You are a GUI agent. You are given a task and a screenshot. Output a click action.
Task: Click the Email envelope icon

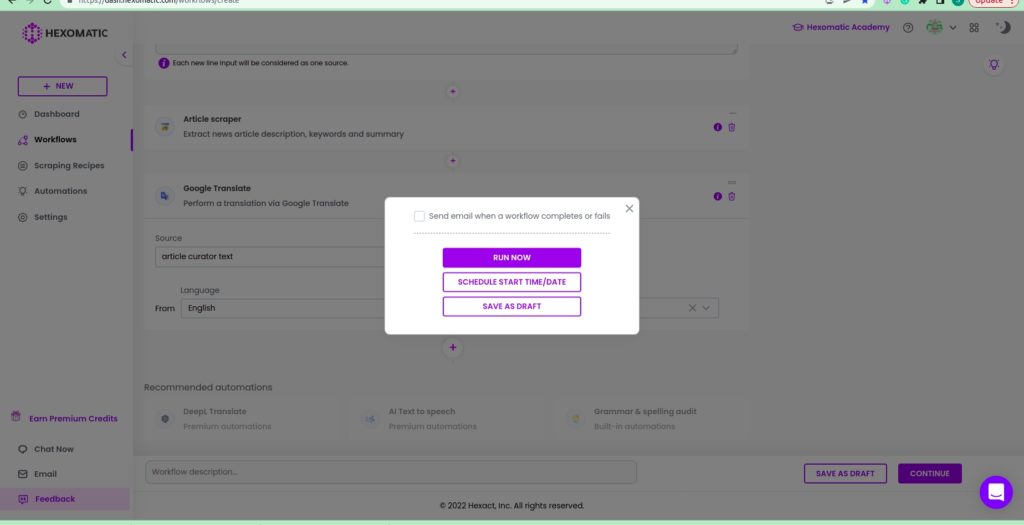pyautogui.click(x=23, y=474)
